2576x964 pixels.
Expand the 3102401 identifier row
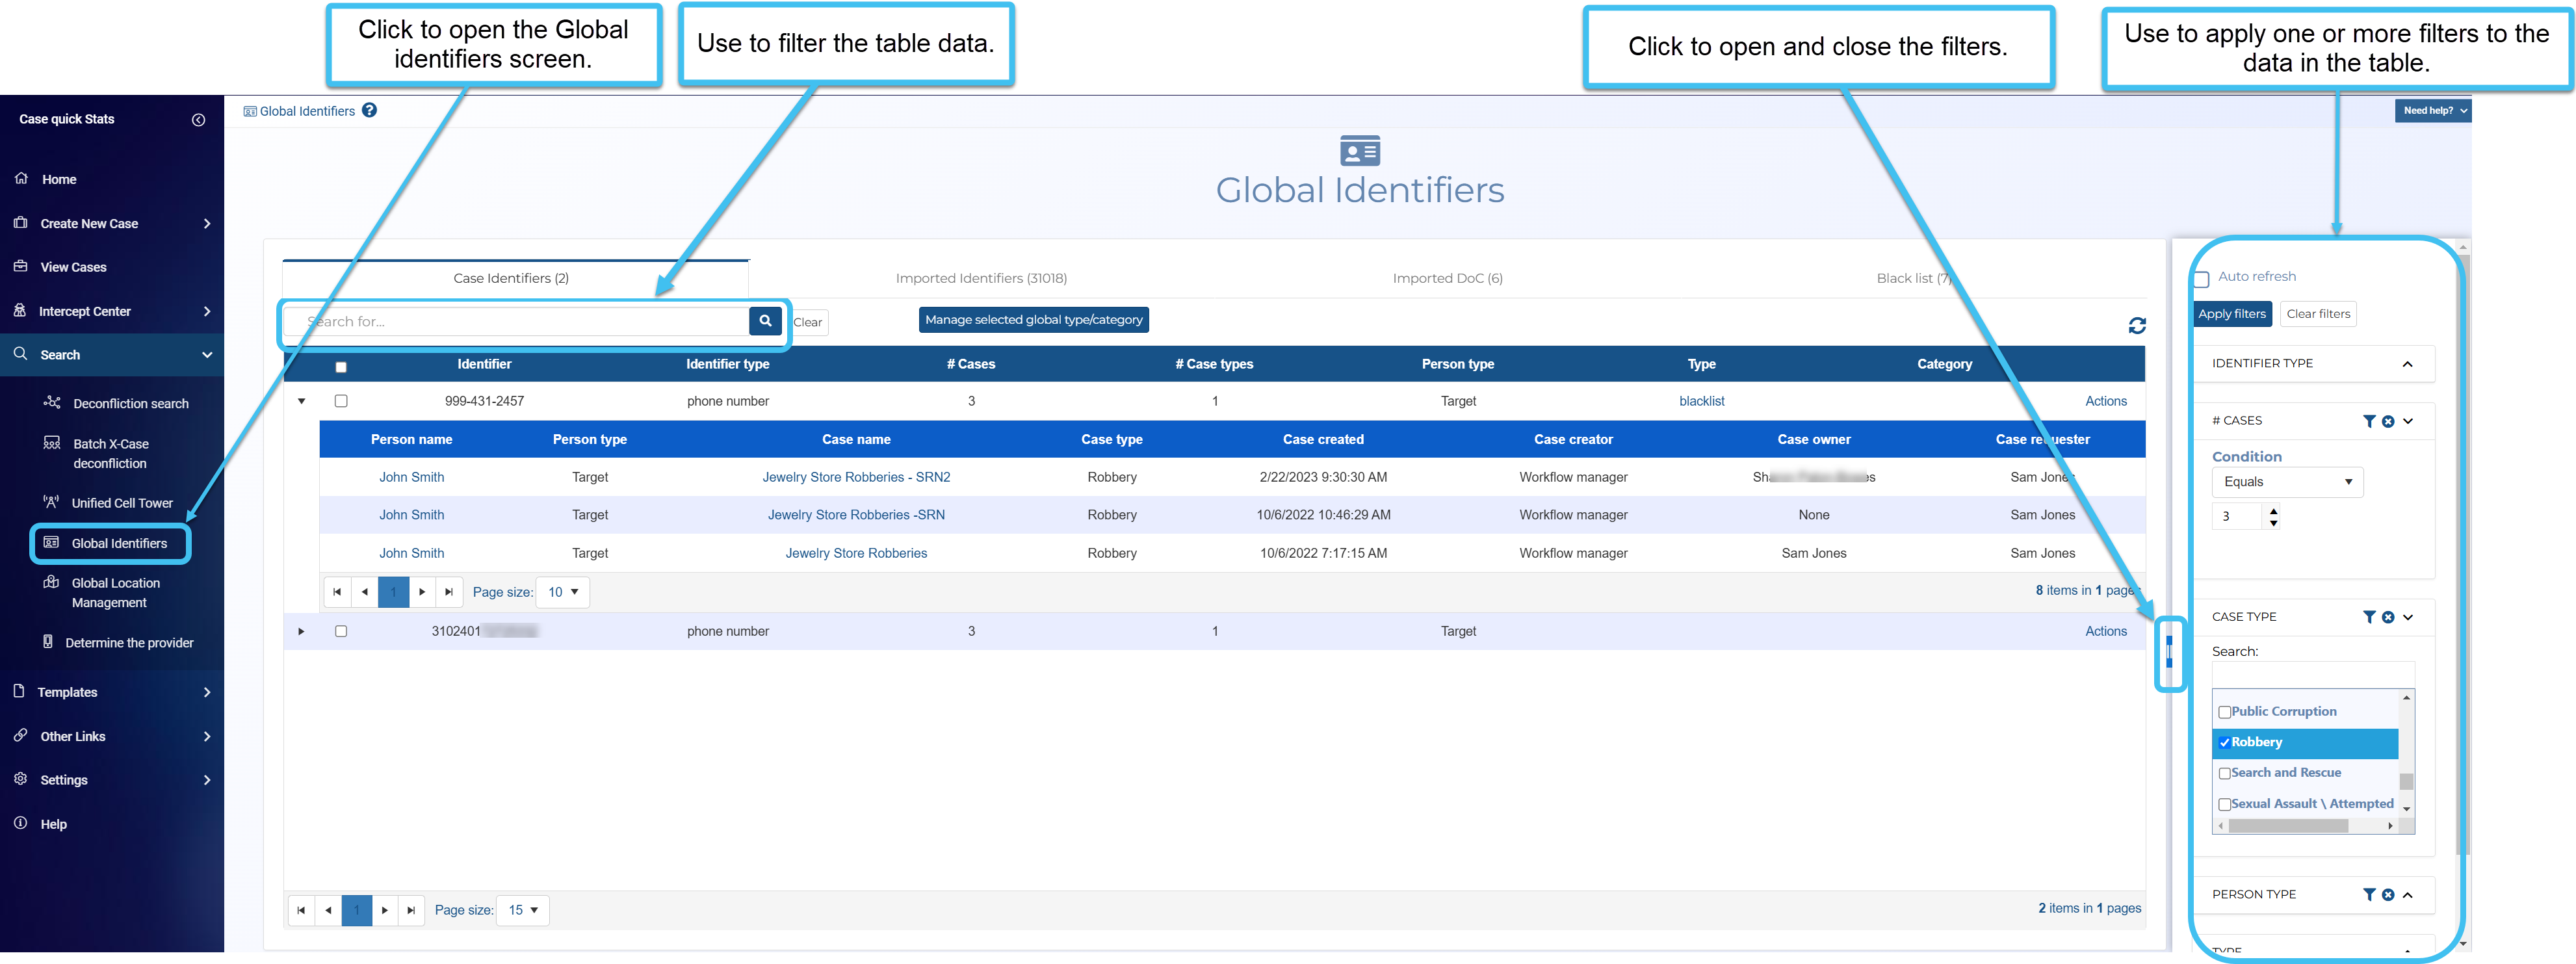(301, 632)
